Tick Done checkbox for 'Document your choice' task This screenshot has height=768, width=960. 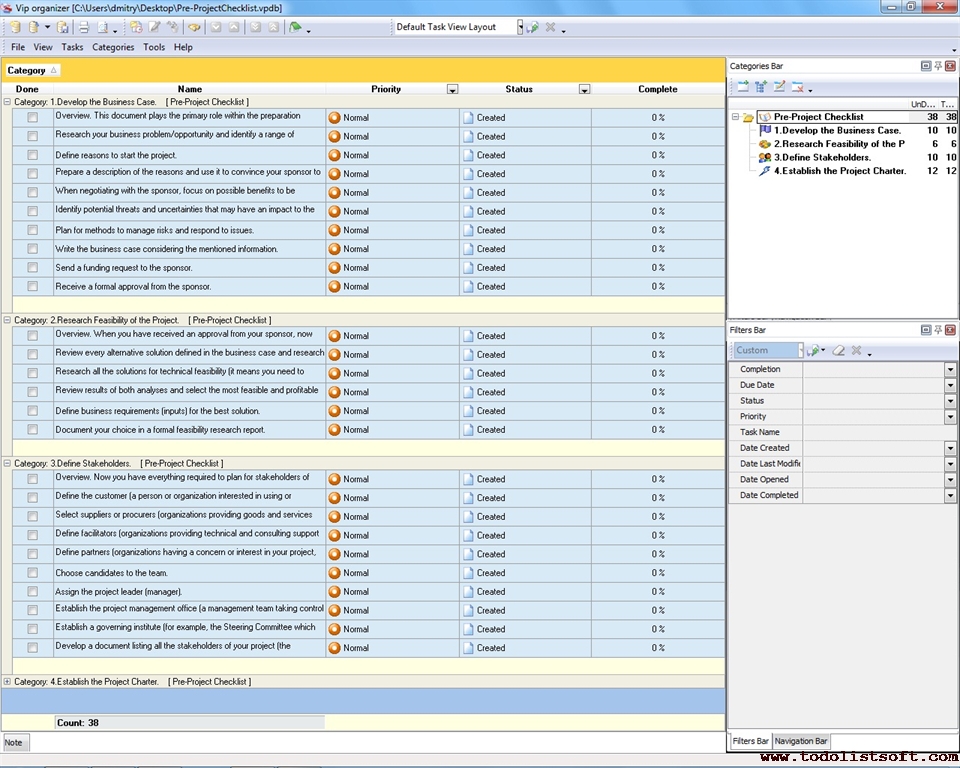pyautogui.click(x=32, y=430)
